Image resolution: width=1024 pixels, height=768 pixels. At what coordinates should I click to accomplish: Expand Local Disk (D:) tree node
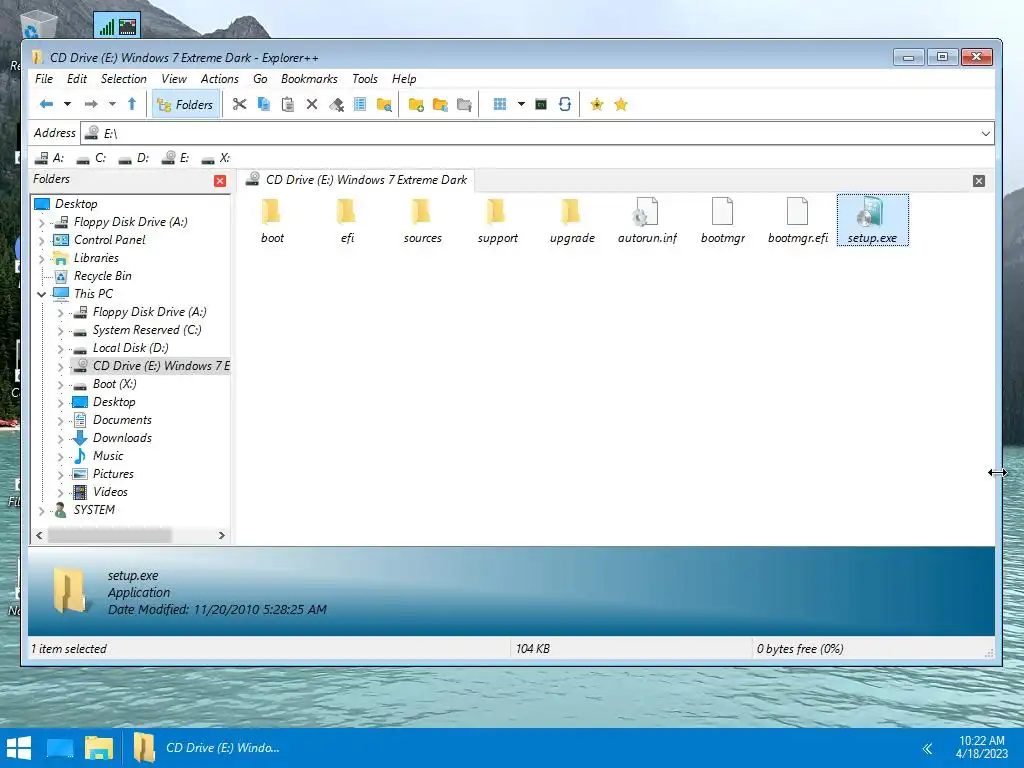click(60, 349)
